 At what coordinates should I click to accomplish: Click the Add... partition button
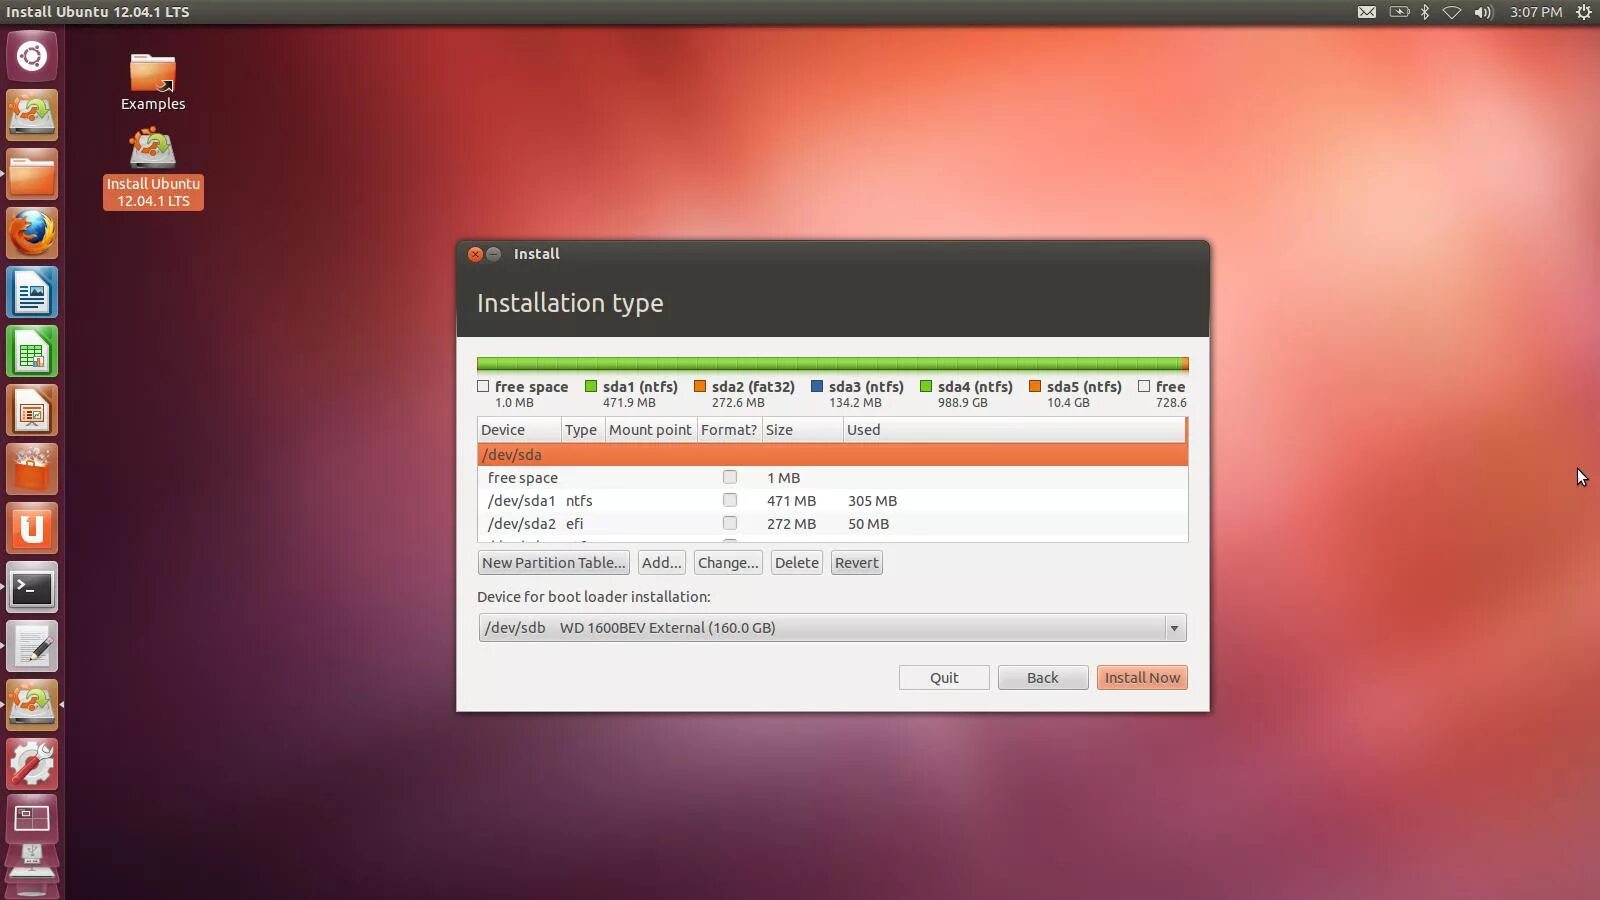pos(662,563)
